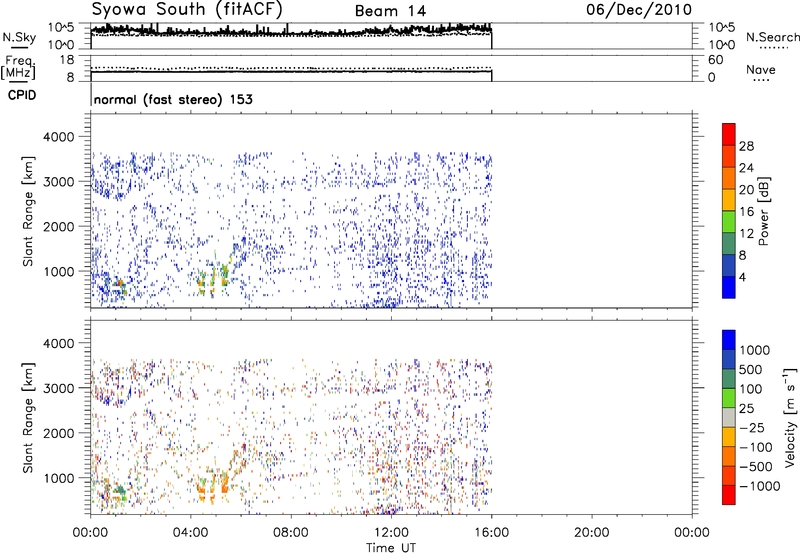Image resolution: width=800 pixels, height=554 pixels.
Task: Click the gray -25 to 25 Velocity swatch
Action: (729, 417)
